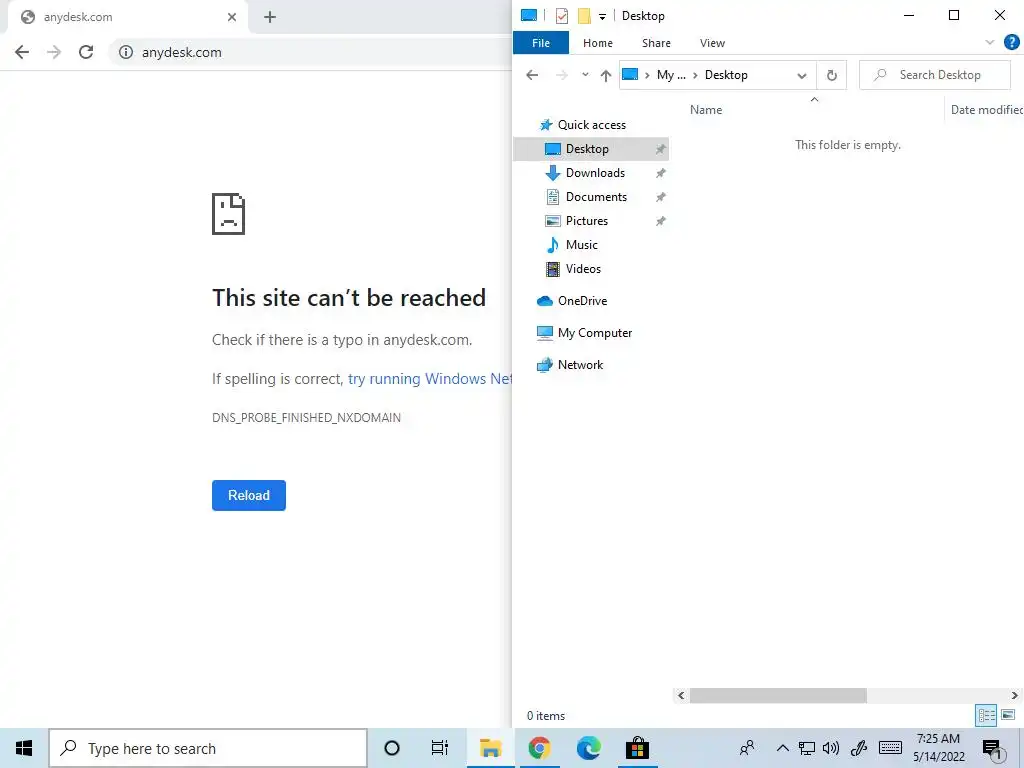Go up one folder level in Explorer

pyautogui.click(x=605, y=75)
